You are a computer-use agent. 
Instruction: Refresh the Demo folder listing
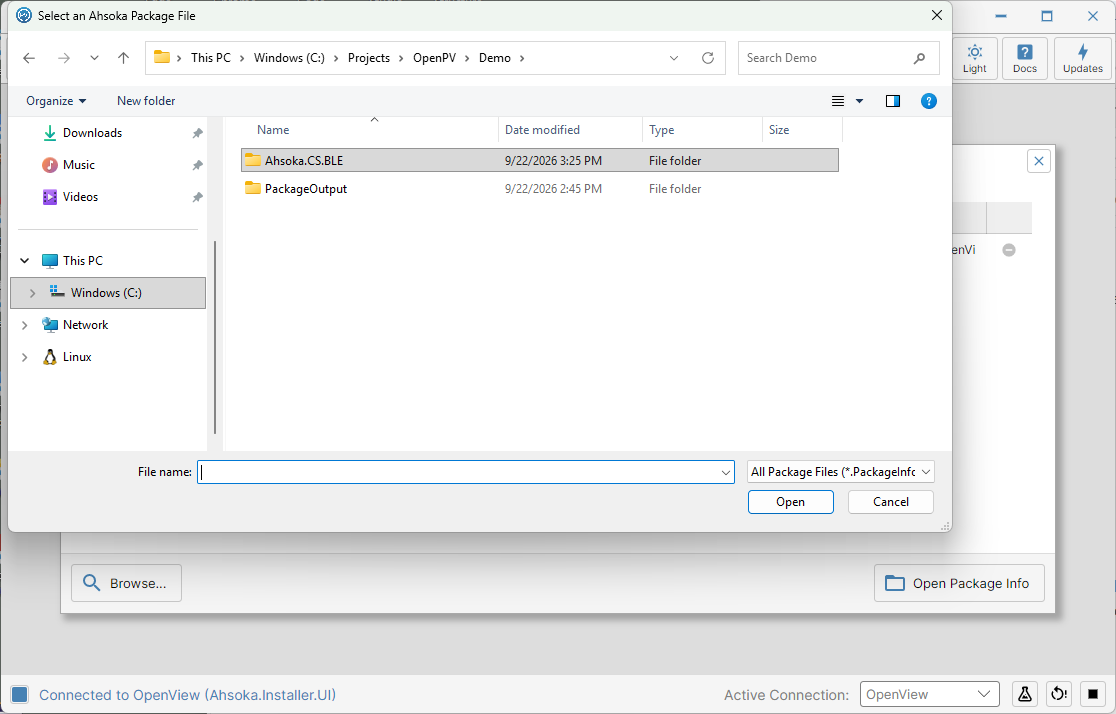(707, 58)
